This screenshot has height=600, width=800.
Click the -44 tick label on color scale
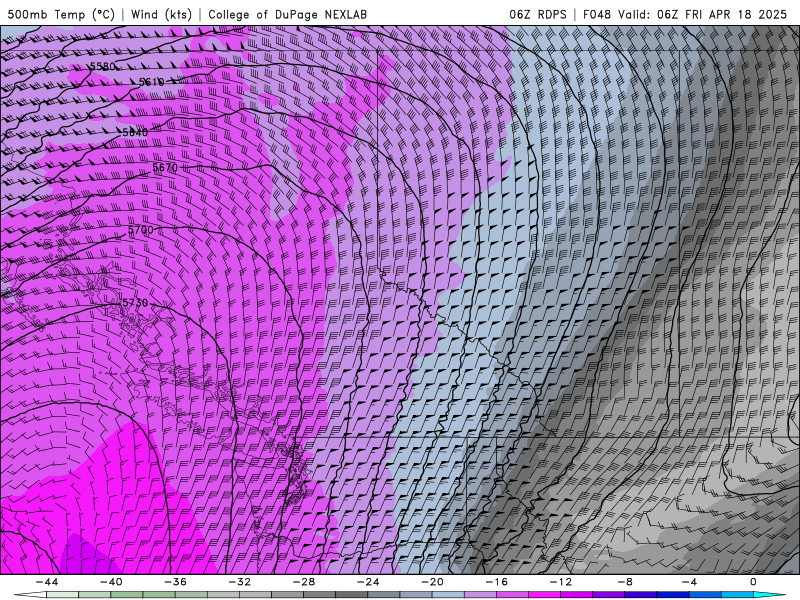pyautogui.click(x=47, y=582)
